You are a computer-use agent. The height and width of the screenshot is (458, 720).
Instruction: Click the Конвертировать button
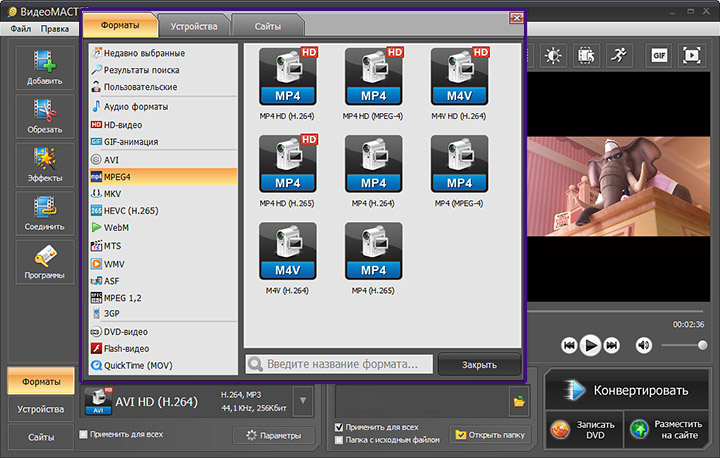point(627,390)
